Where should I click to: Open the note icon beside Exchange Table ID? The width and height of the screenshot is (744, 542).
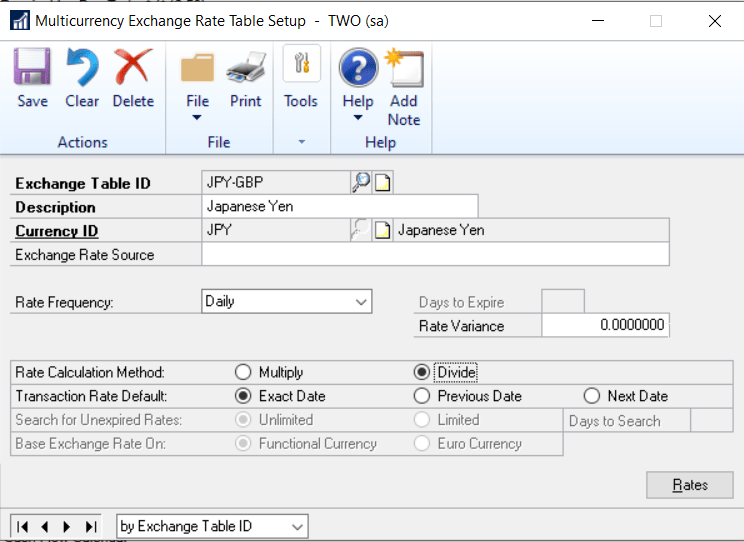(x=383, y=182)
